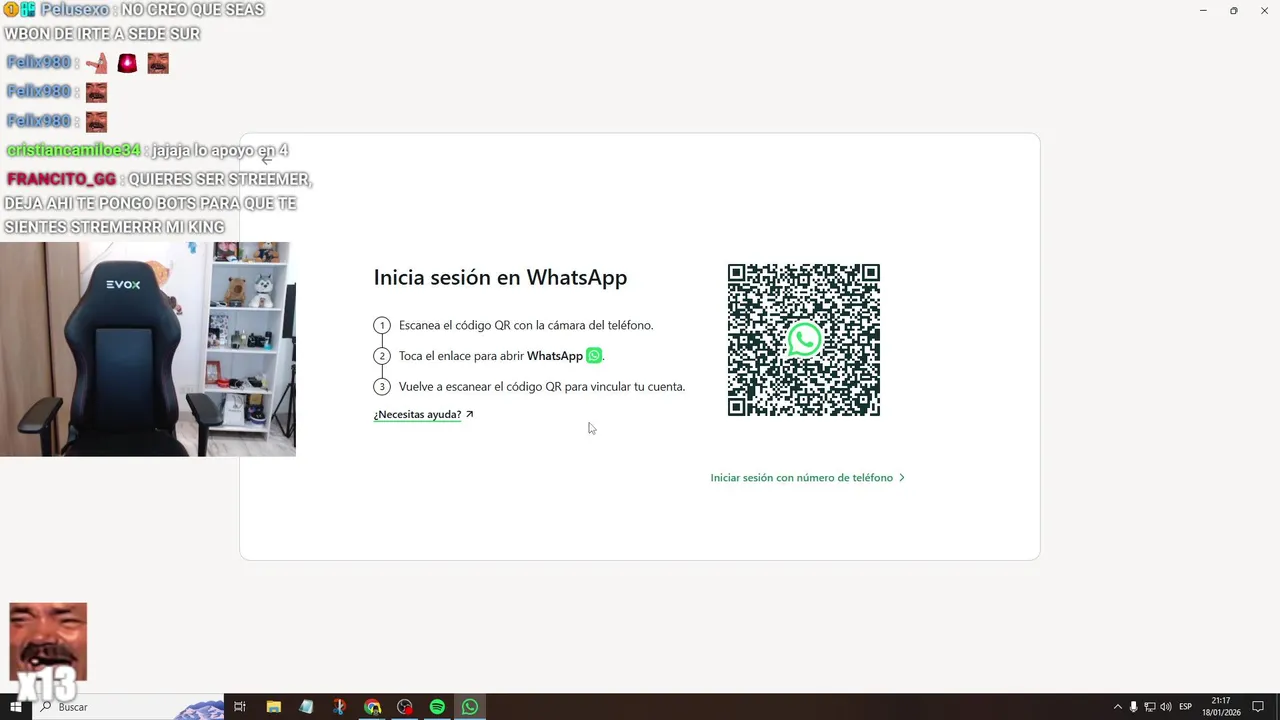This screenshot has height=720, width=1280.
Task: Click Iniciar sesión con número de teléfono
Action: point(801,478)
